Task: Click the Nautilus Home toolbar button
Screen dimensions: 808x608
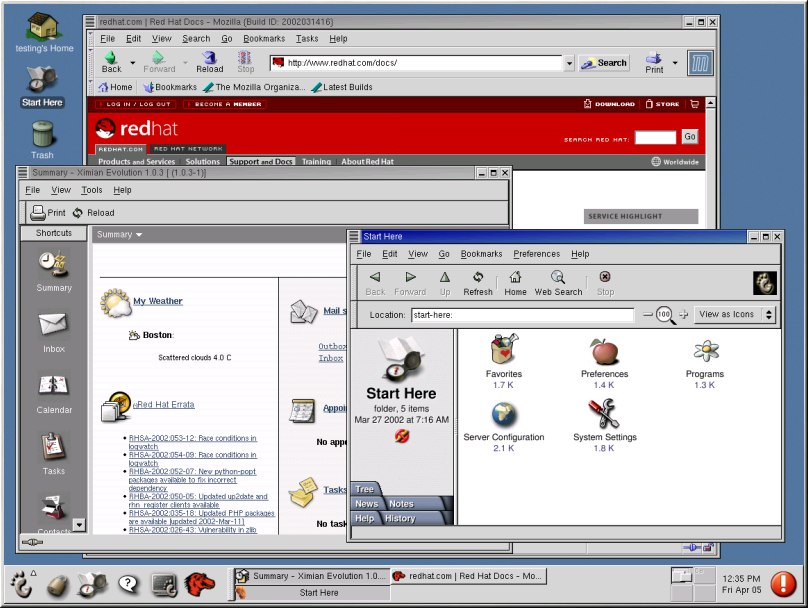Action: 515,283
